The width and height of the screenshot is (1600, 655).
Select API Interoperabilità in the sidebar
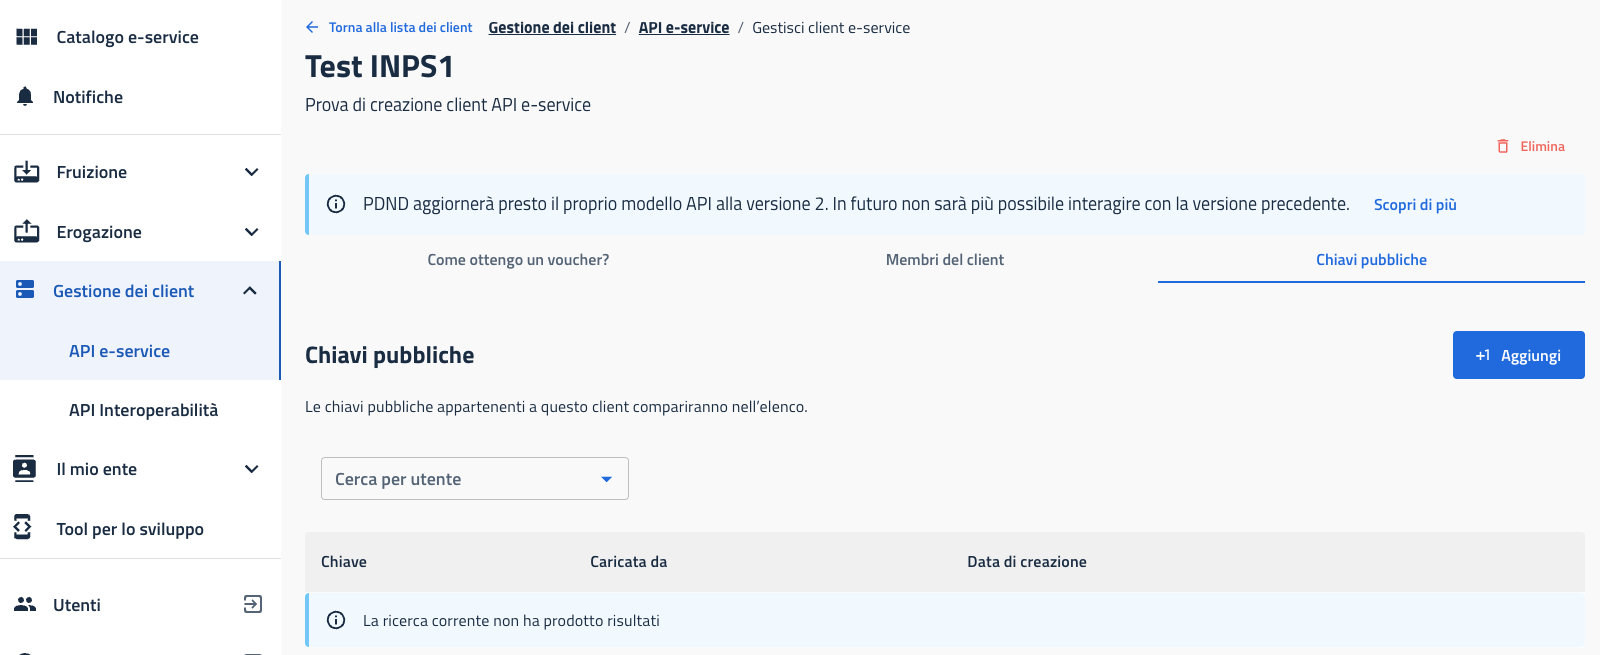tap(143, 410)
